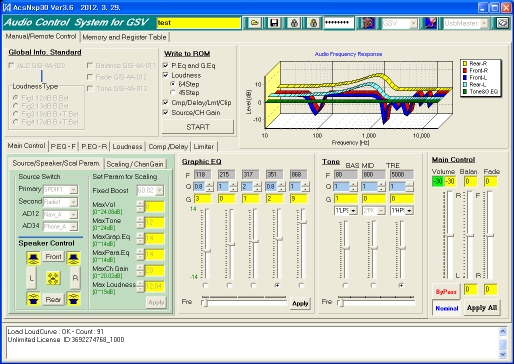The image size is (514, 364).
Task: Click the app icon in title bar
Action: tap(6, 7)
